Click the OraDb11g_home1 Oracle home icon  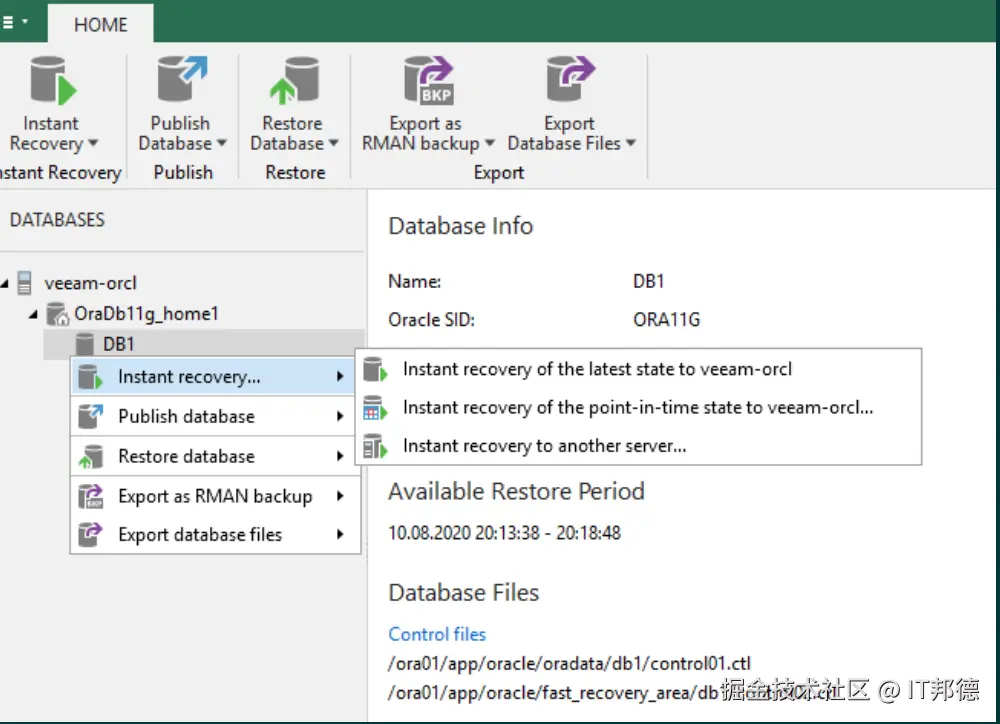pyautogui.click(x=57, y=314)
